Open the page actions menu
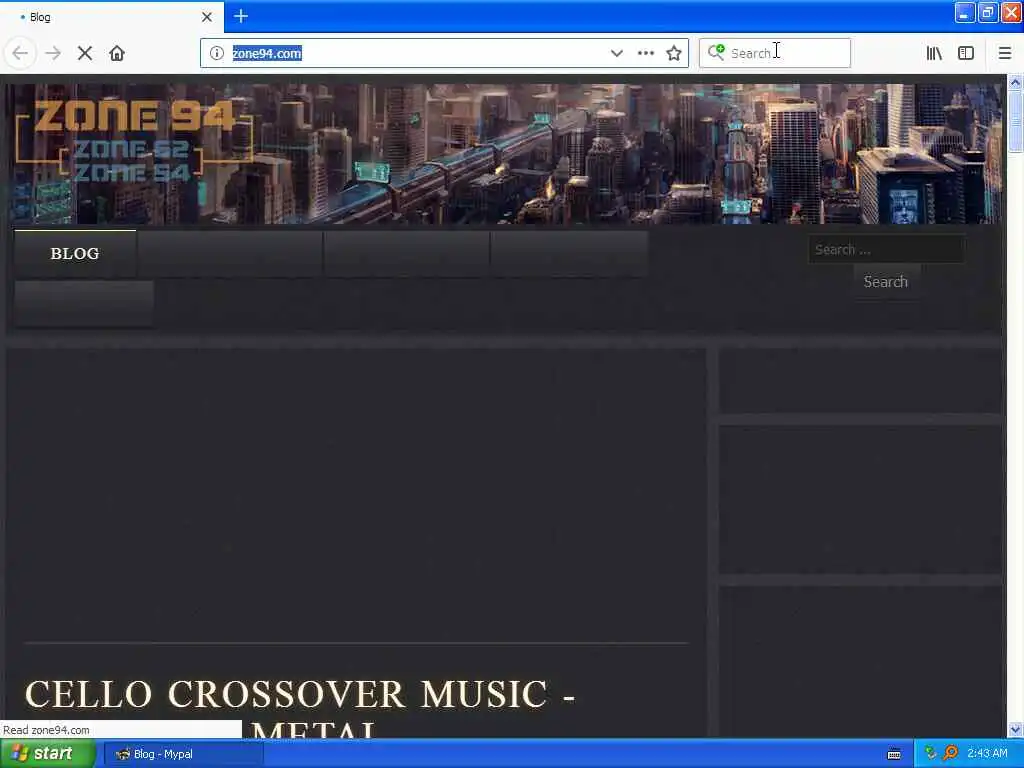Viewport: 1024px width, 768px height. (645, 53)
